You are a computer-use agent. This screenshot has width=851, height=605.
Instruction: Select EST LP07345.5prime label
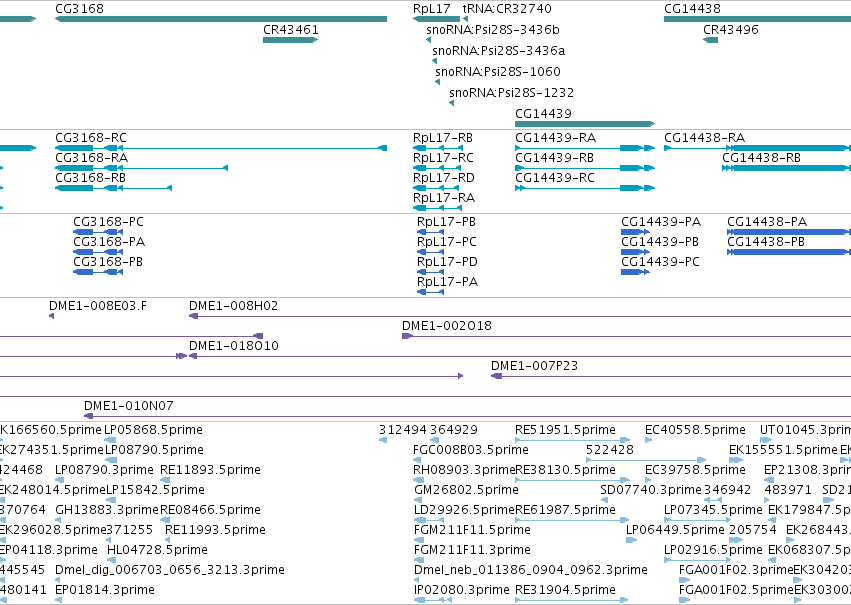[713, 510]
